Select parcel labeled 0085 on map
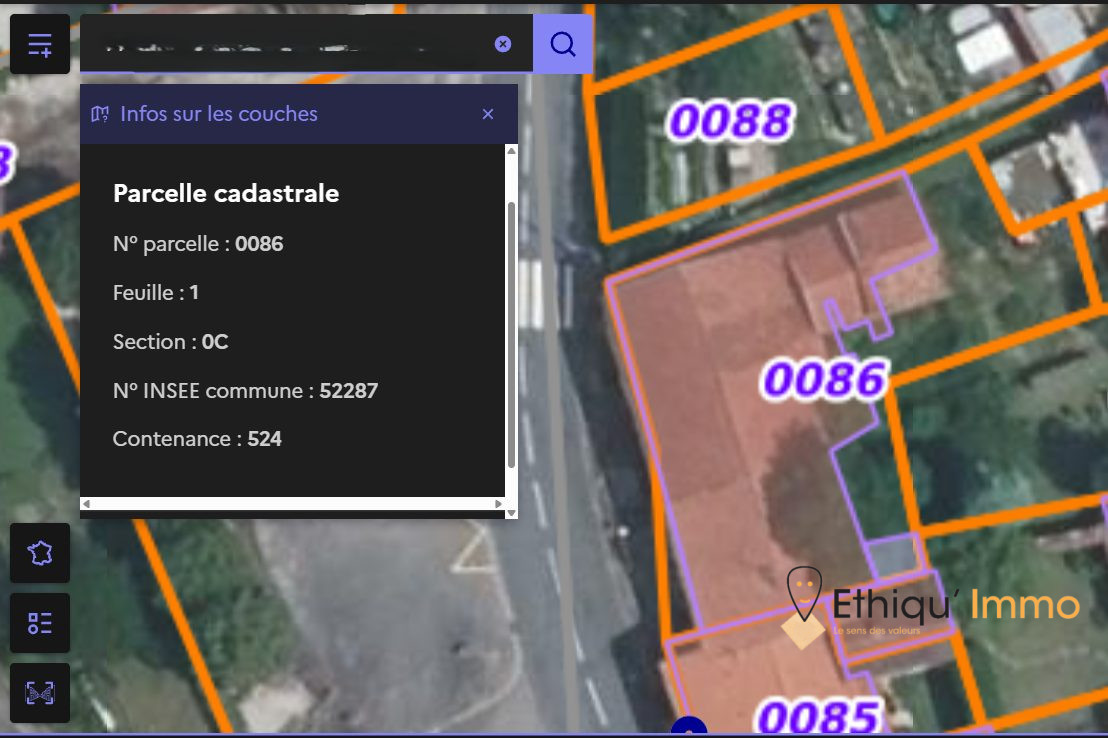The height and width of the screenshot is (738, 1108). (818, 717)
